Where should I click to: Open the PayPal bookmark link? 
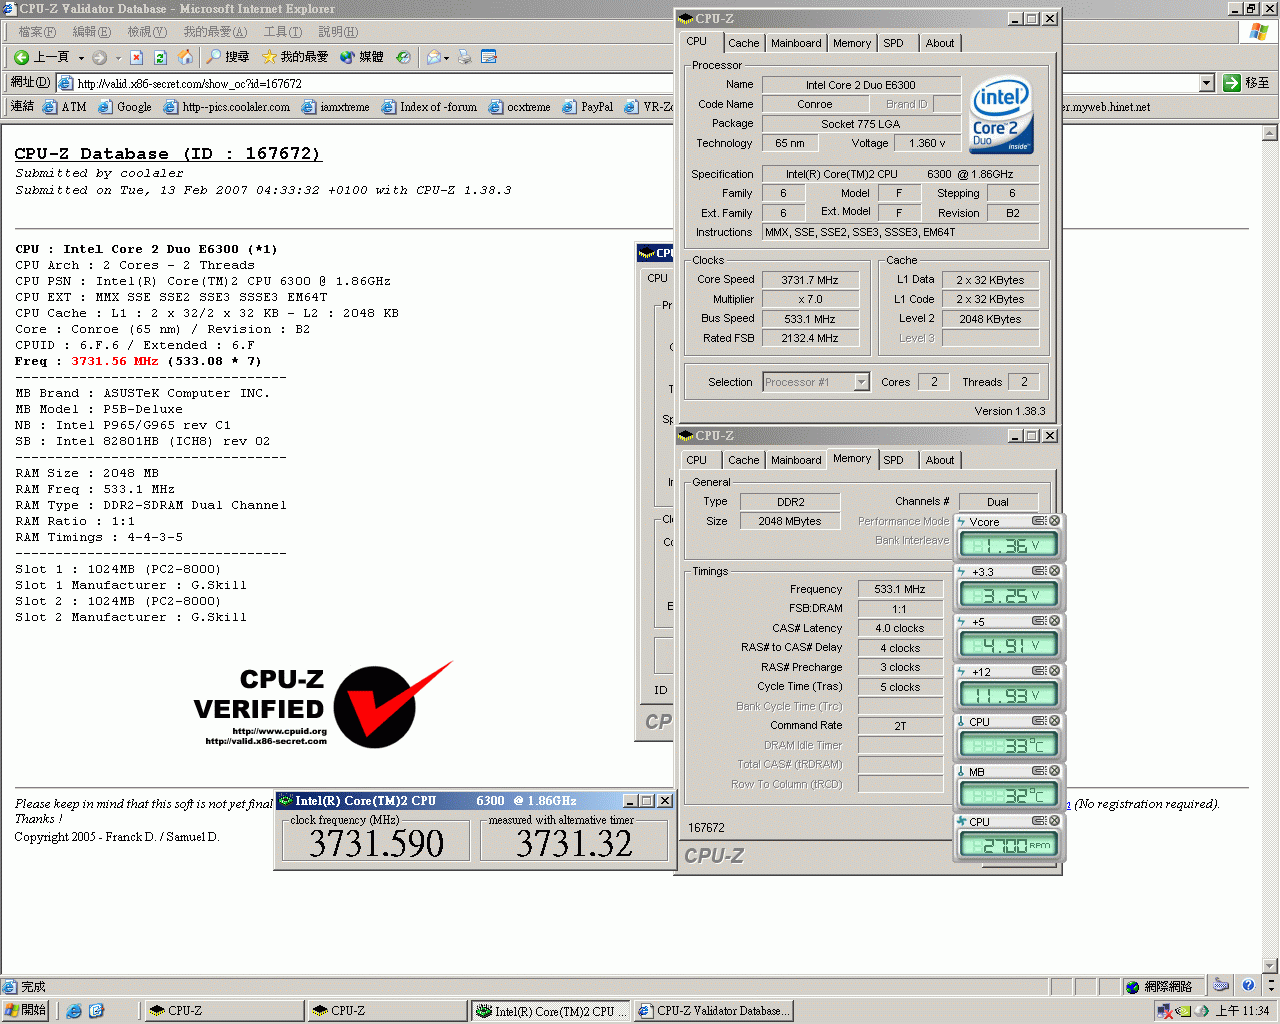(x=588, y=107)
